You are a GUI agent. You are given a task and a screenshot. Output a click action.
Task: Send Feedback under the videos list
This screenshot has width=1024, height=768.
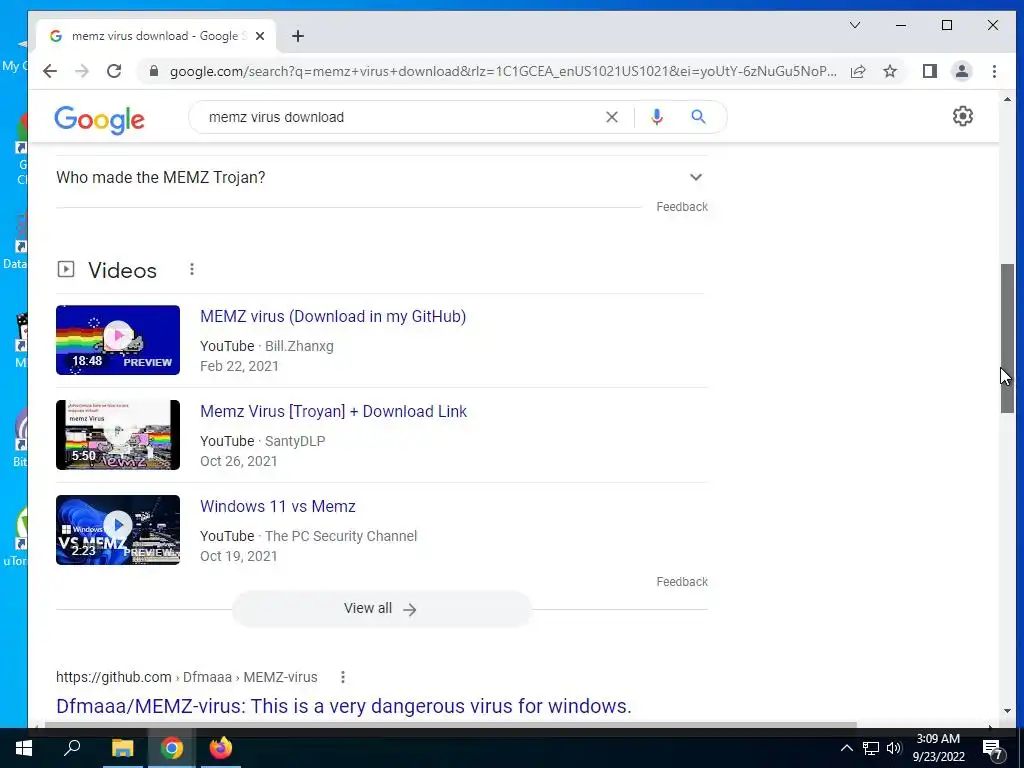click(682, 581)
